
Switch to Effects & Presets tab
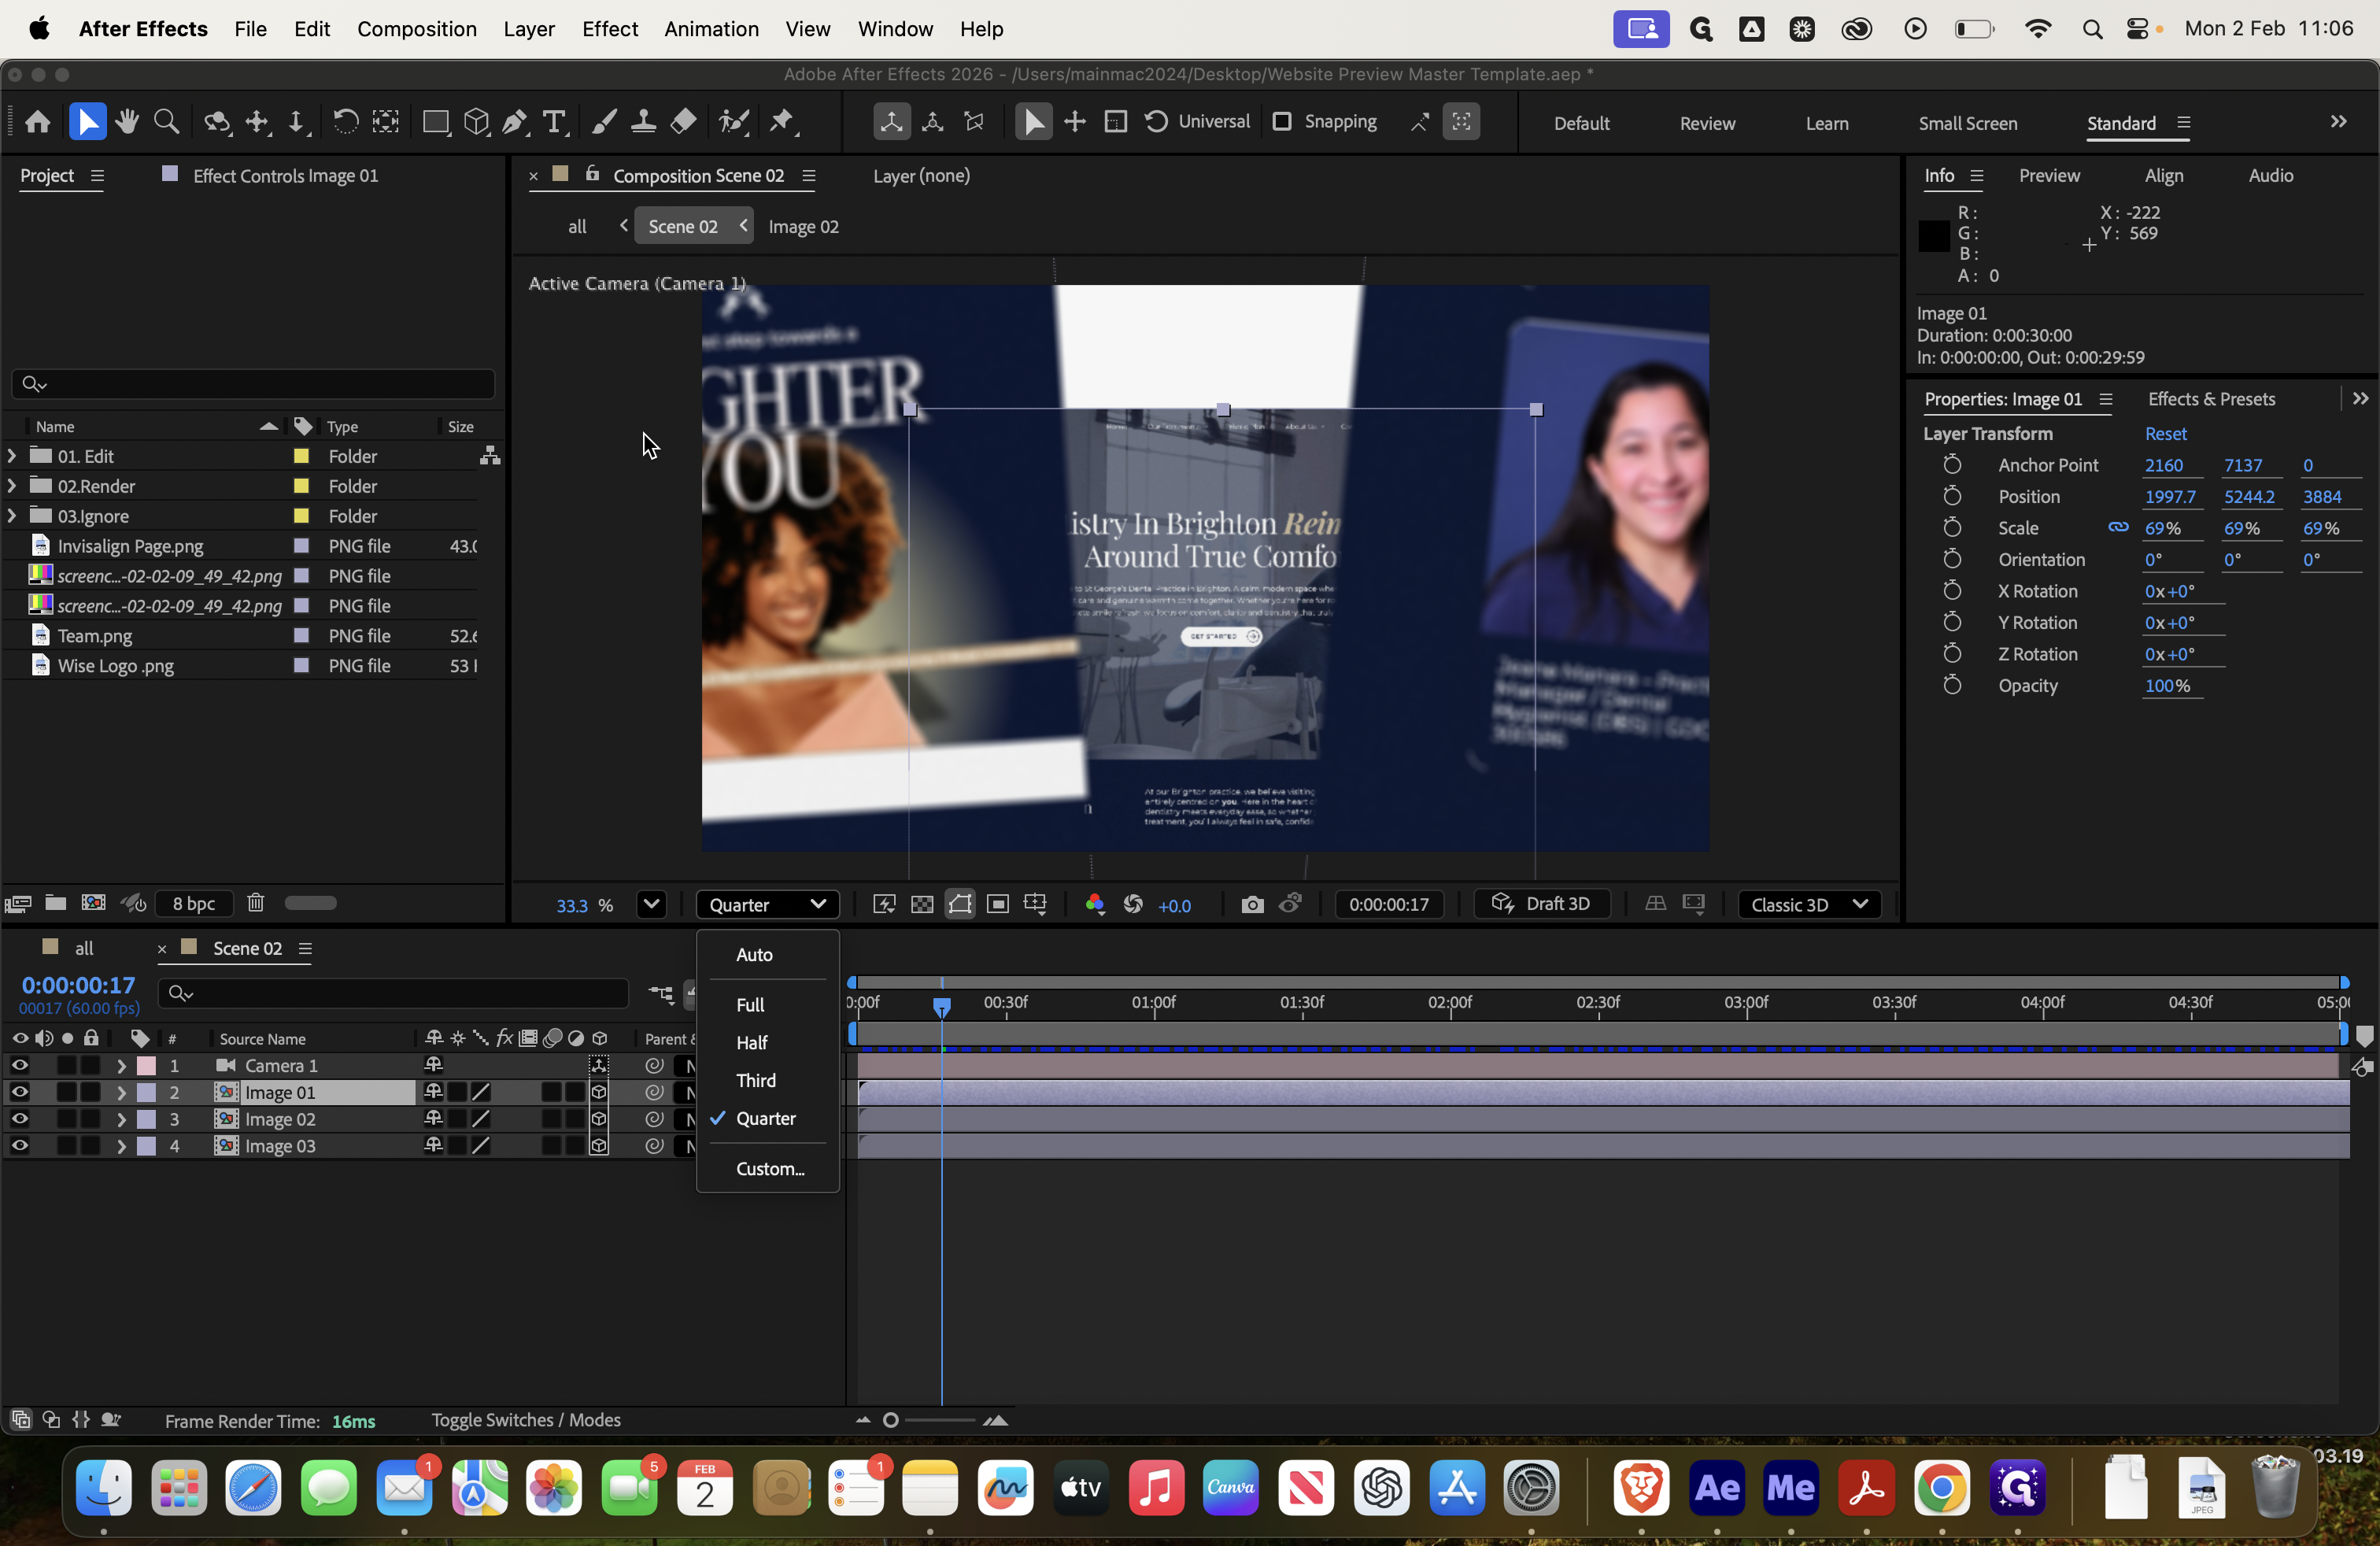[2211, 399]
